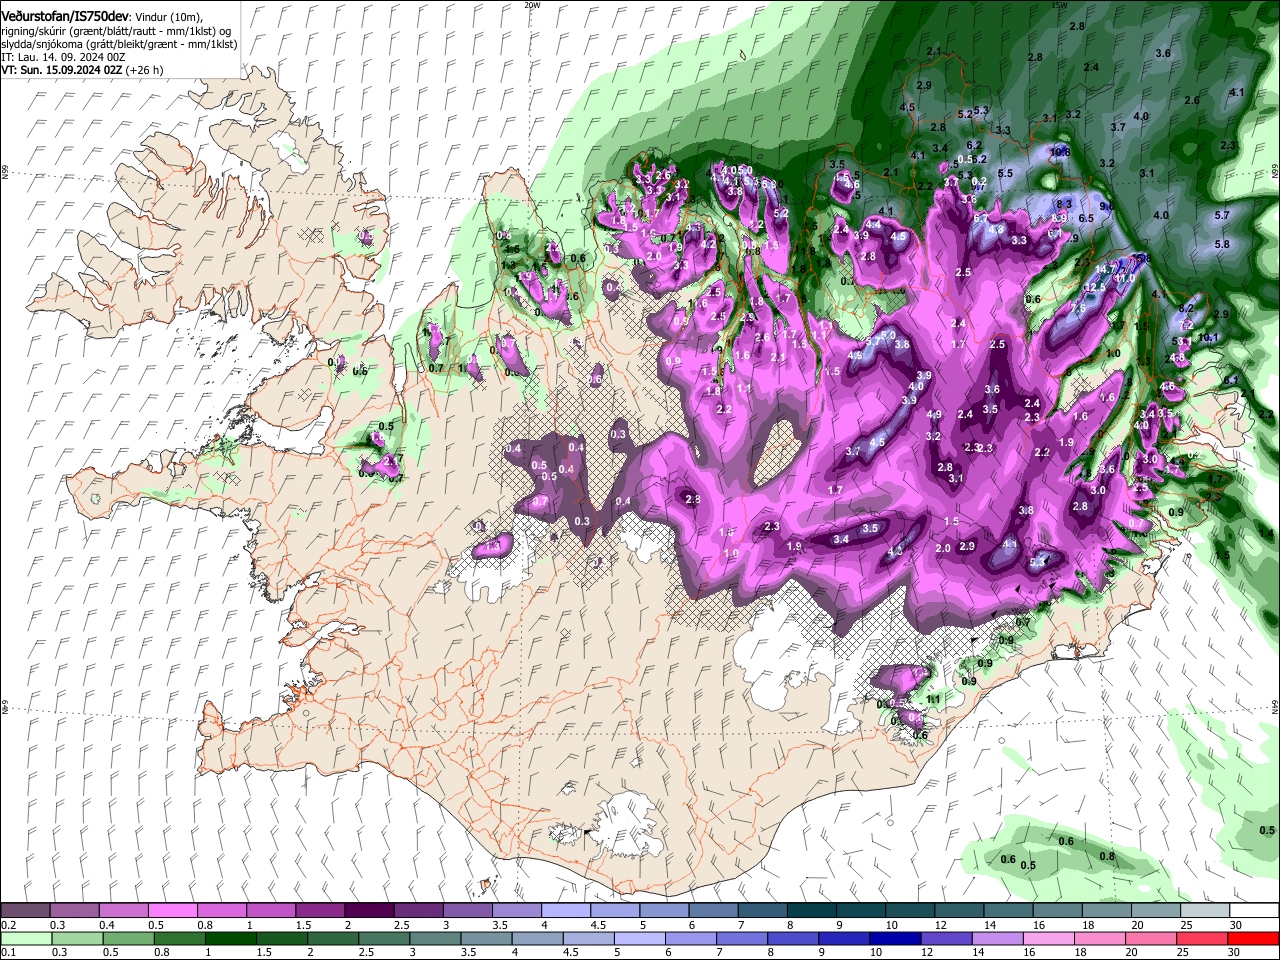Click the upper legend swatch starting at 1.5
1280x960 pixels.
click(x=319, y=911)
